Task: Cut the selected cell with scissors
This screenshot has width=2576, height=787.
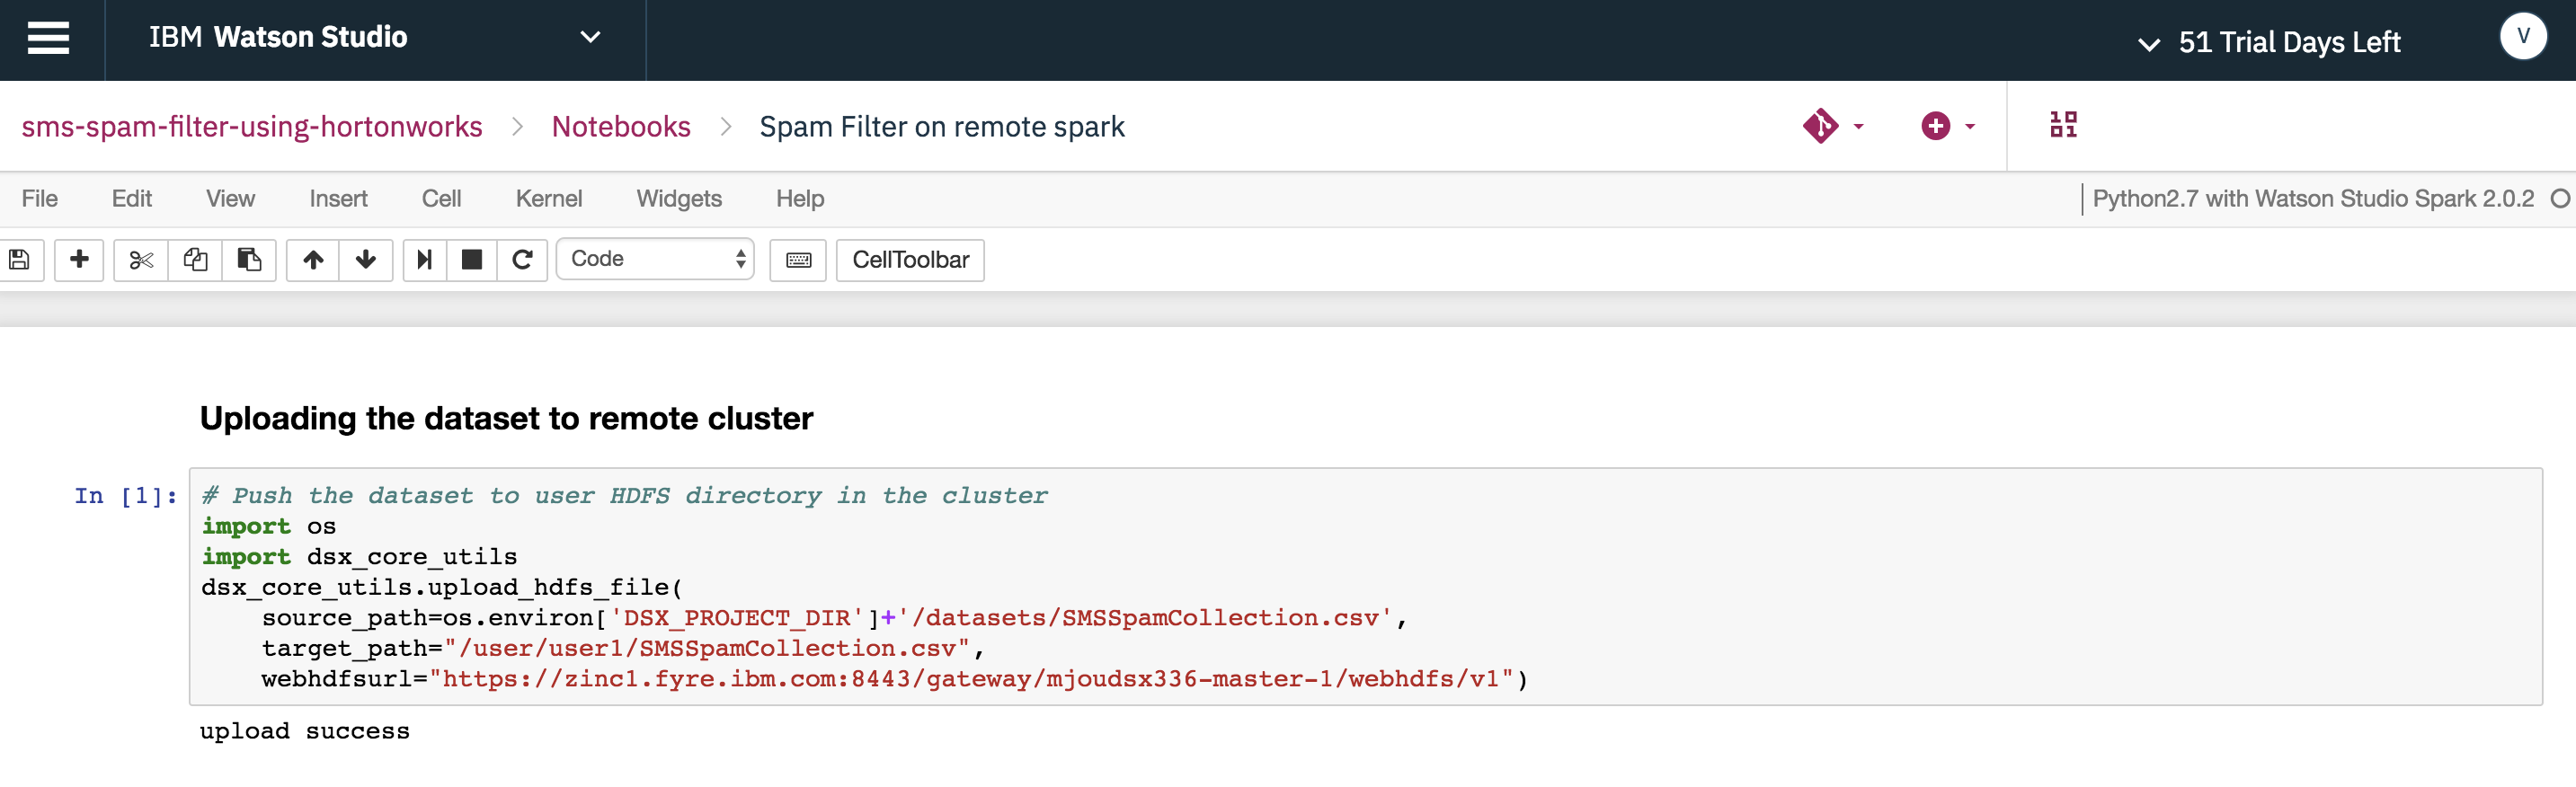Action: pyautogui.click(x=141, y=260)
